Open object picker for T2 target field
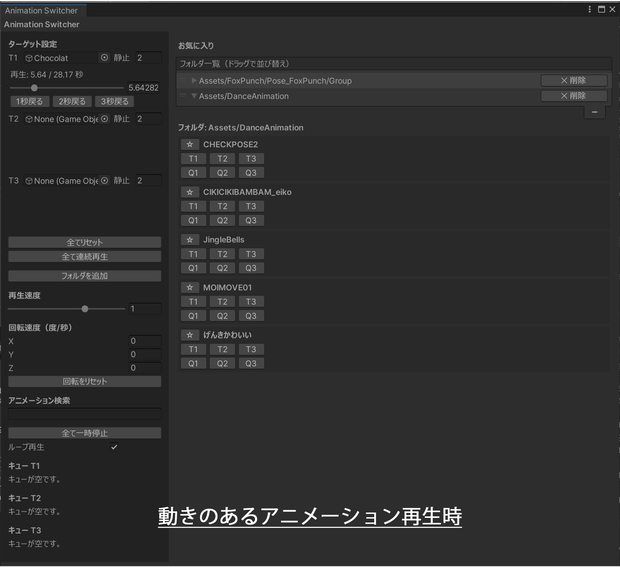The image size is (620, 567). click(x=104, y=119)
